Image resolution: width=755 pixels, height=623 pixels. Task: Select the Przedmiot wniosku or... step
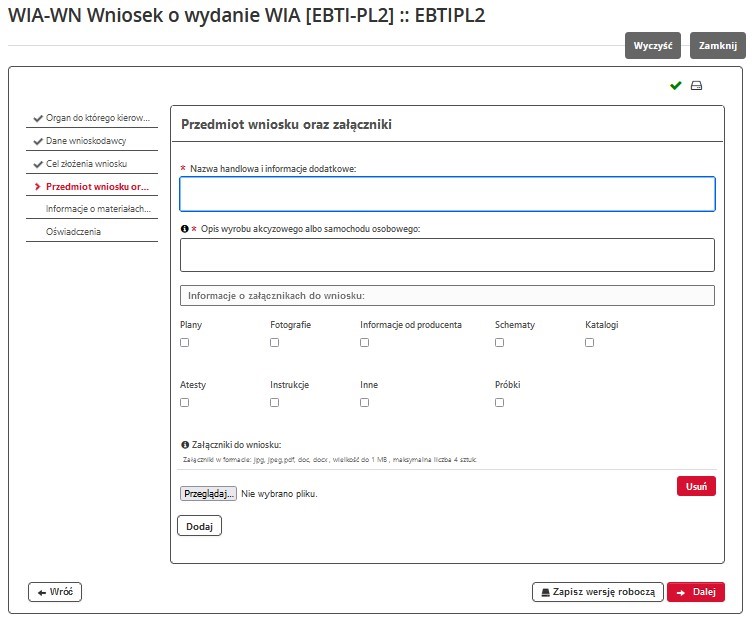pyautogui.click(x=92, y=186)
